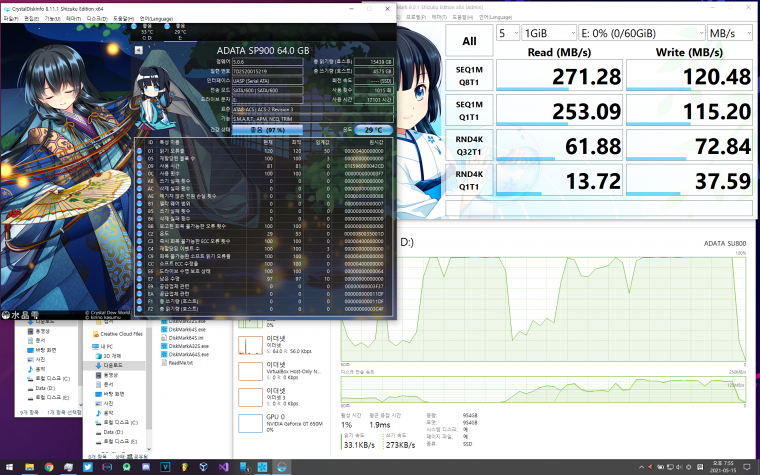Select Data (D:) in front Explorer tree
The image size is (760, 475).
[x=109, y=432]
